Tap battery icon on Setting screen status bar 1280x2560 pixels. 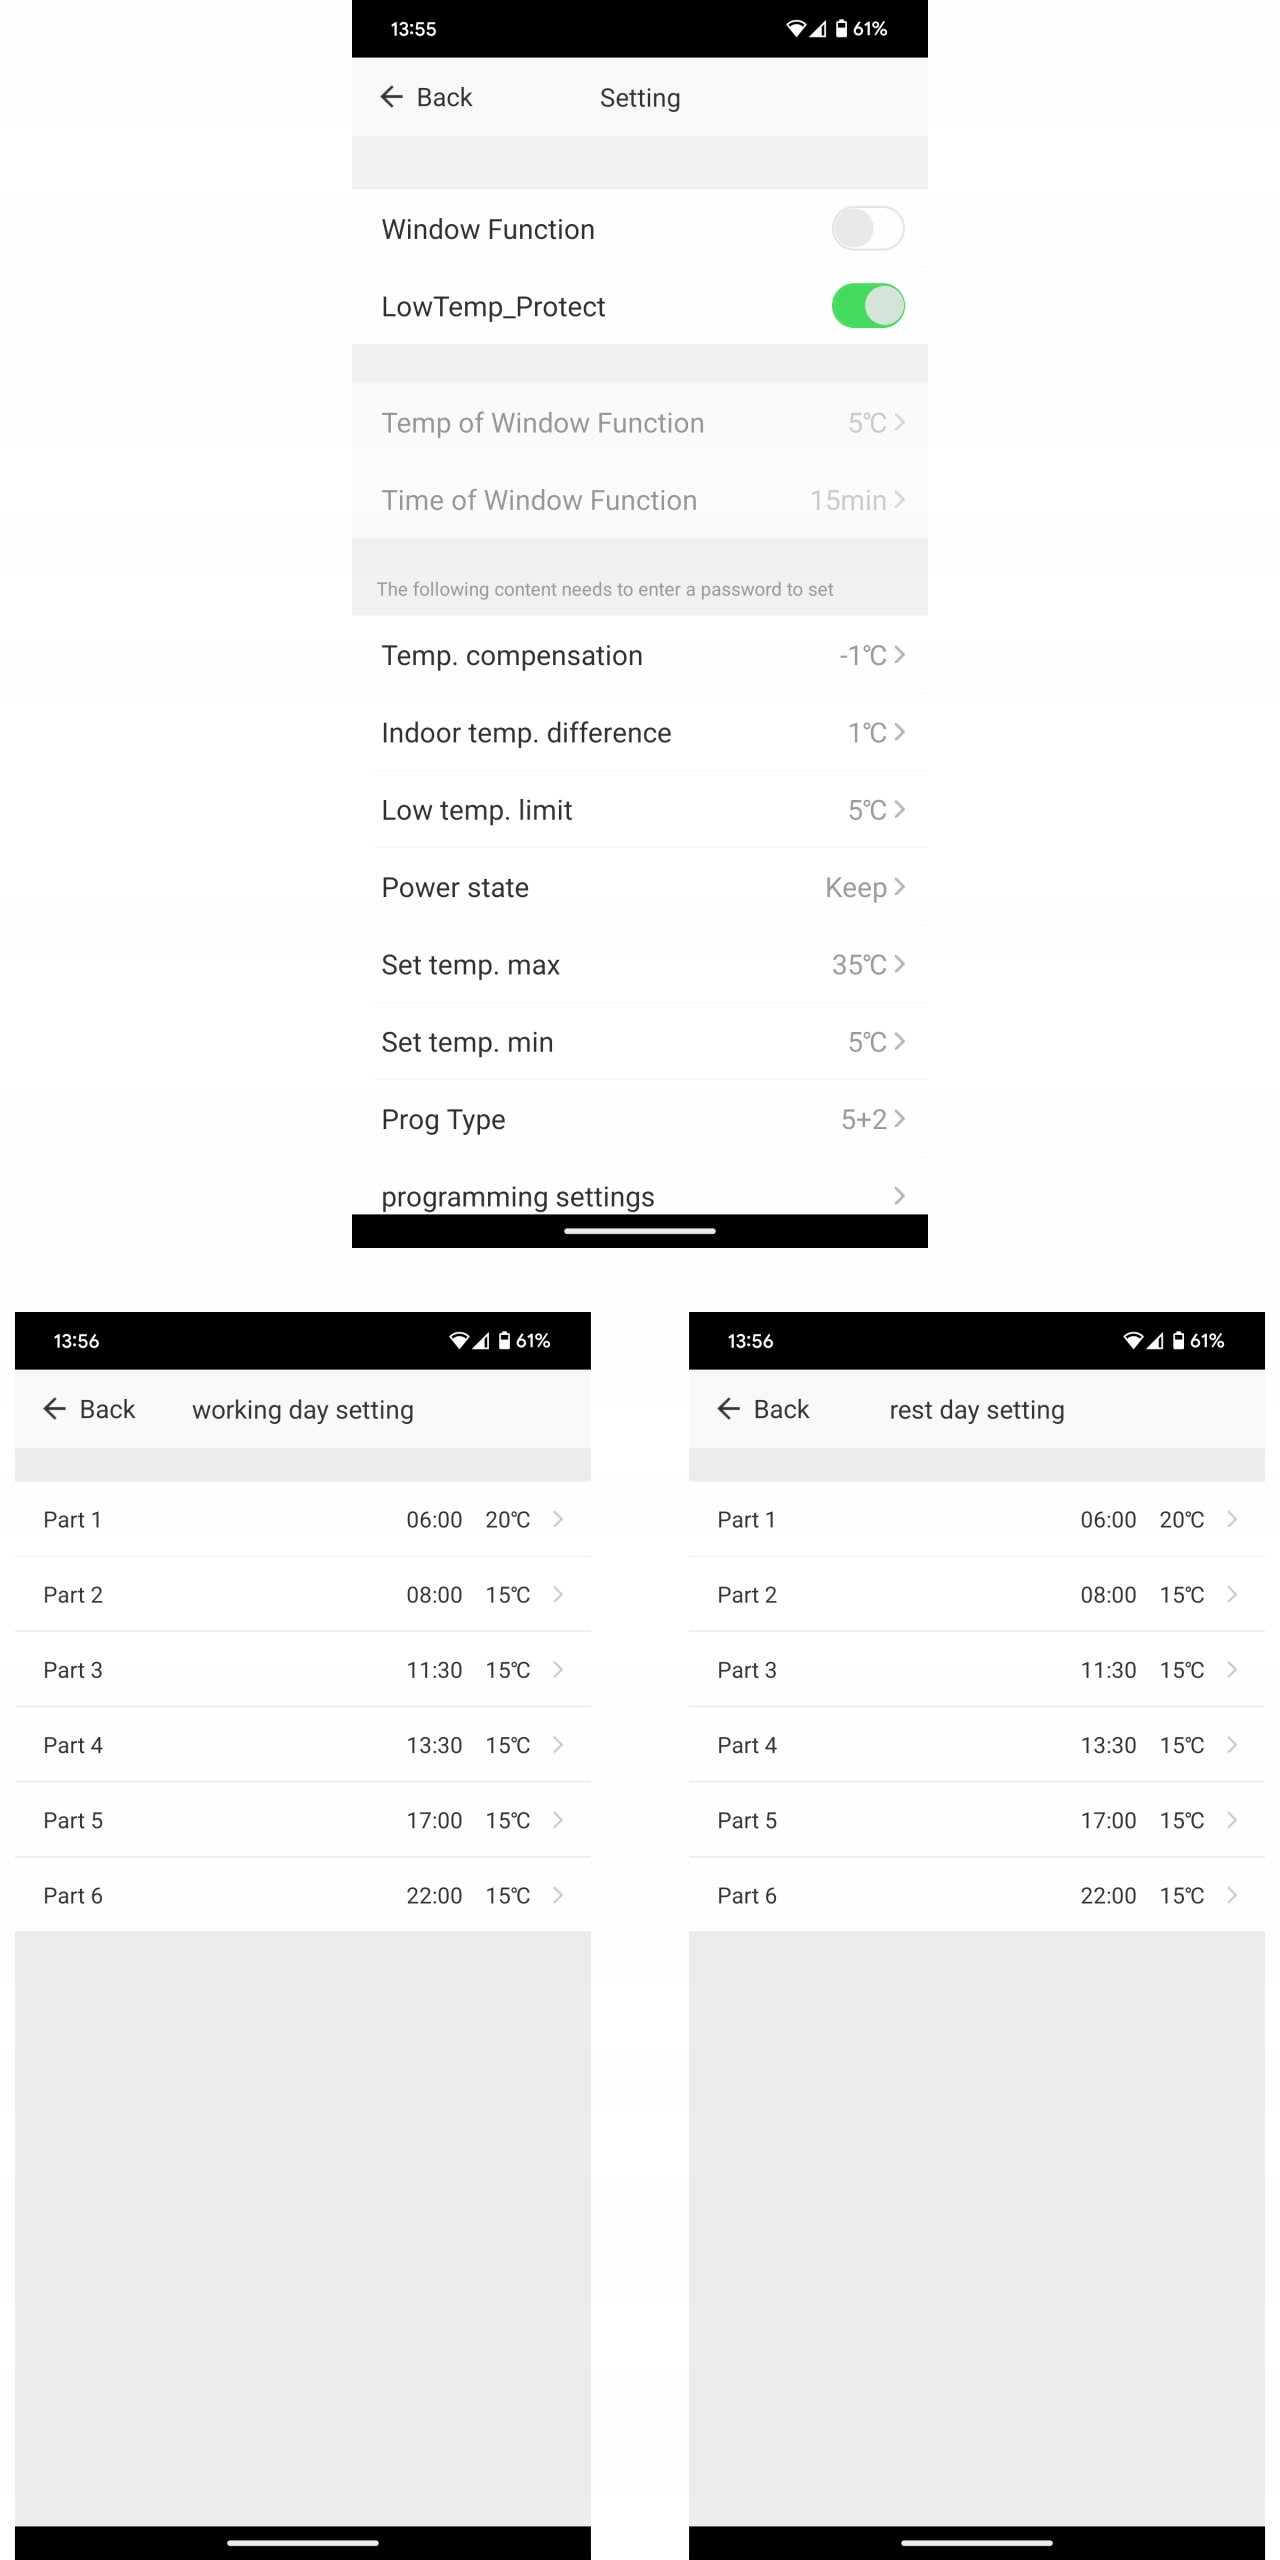tap(842, 29)
